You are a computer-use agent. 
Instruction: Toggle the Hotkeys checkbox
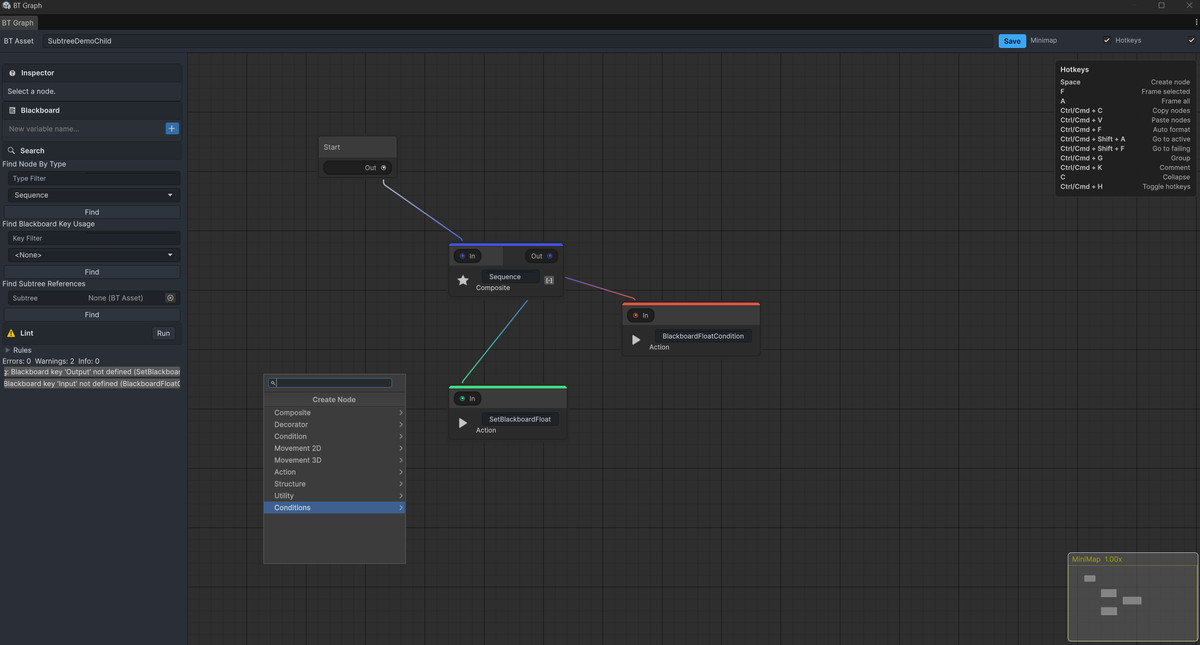pos(1192,40)
